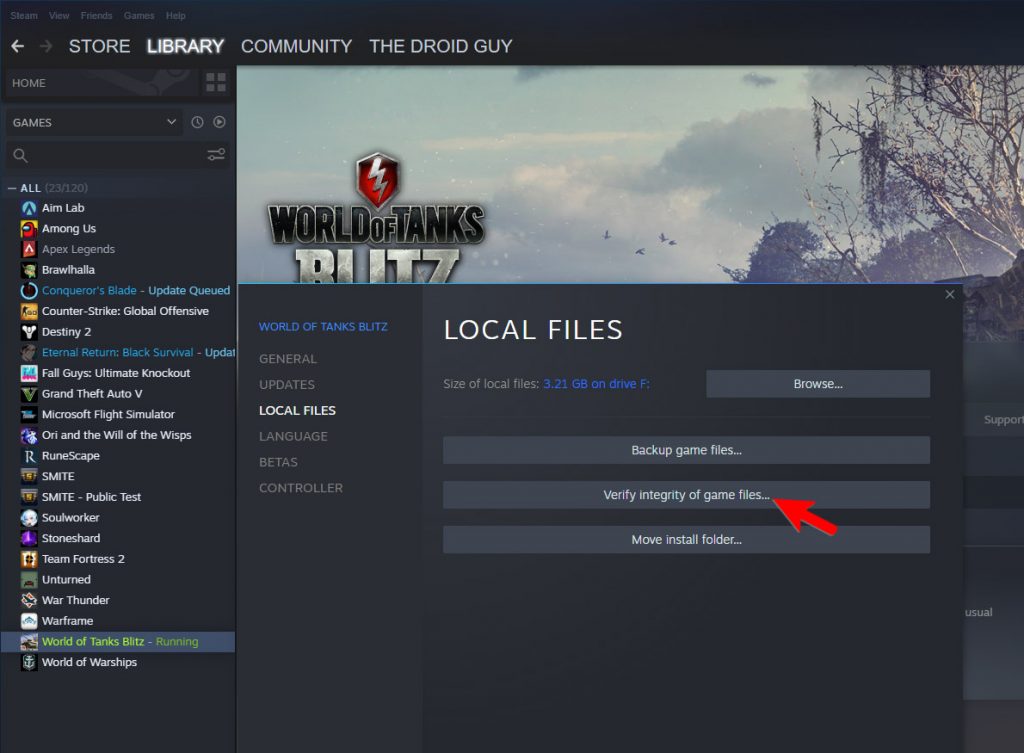This screenshot has height=753, width=1024.
Task: Click WORLD OF TANKS BLITZ dialog title
Action: click(323, 327)
